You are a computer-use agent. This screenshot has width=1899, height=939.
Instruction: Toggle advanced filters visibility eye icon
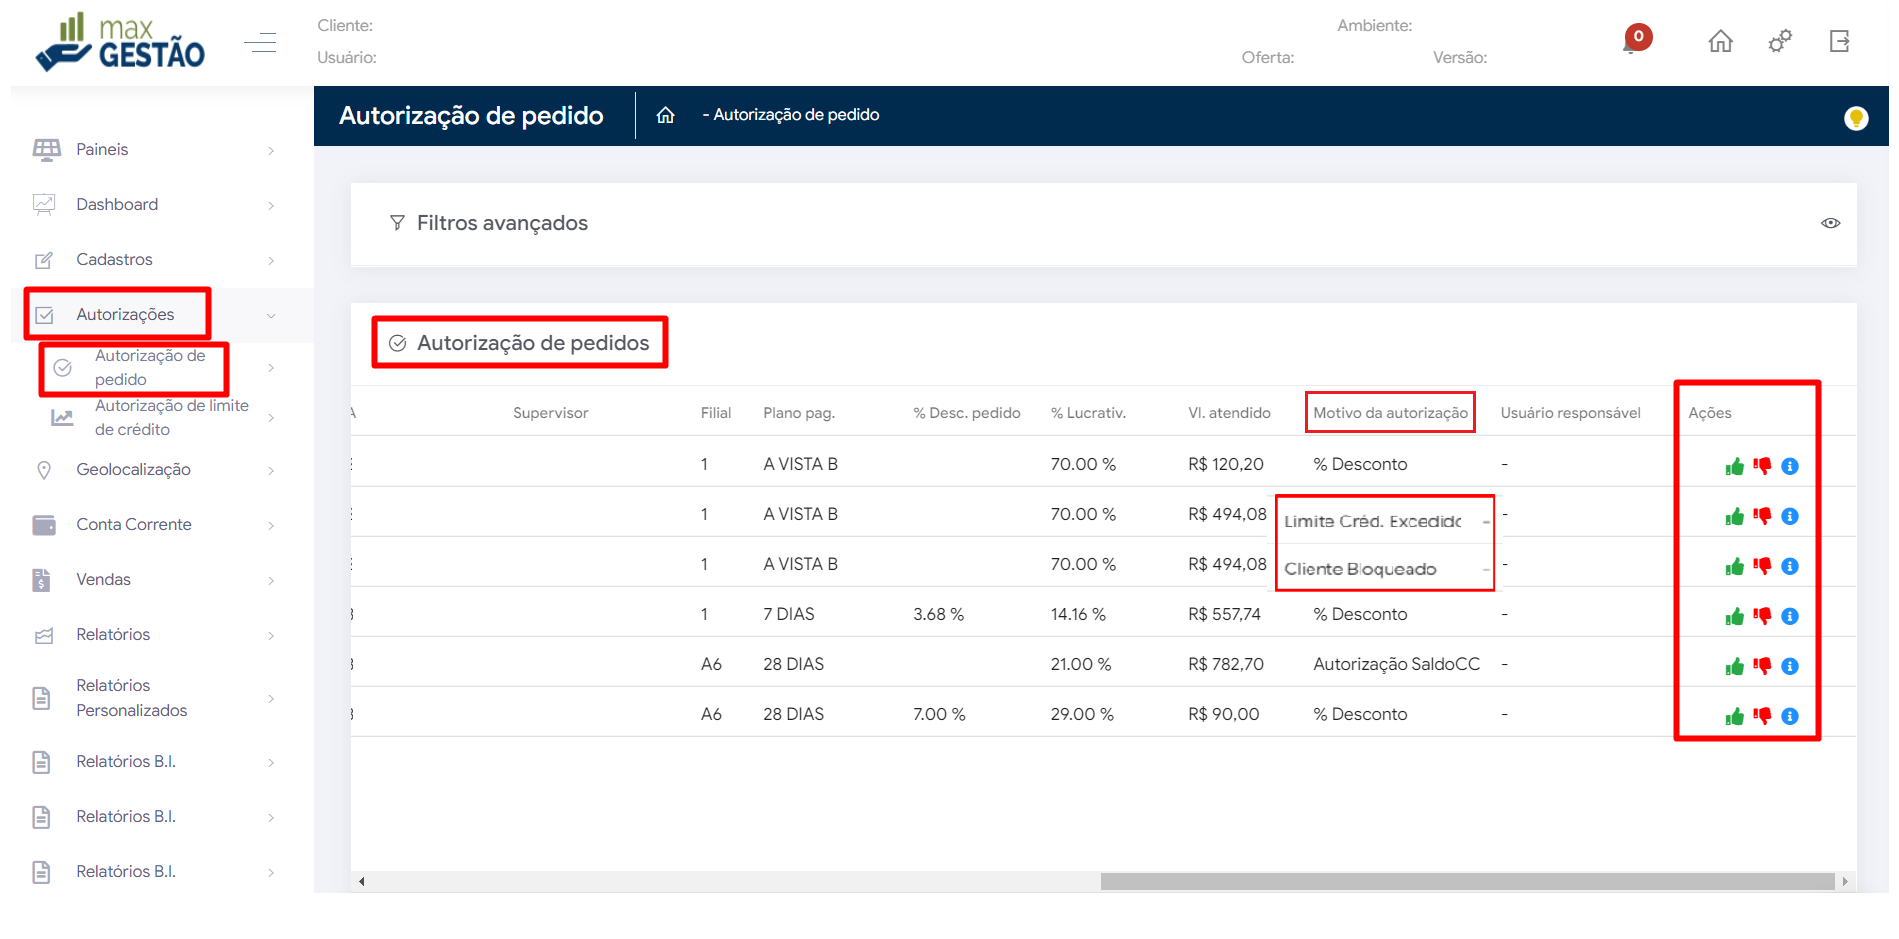1830,223
